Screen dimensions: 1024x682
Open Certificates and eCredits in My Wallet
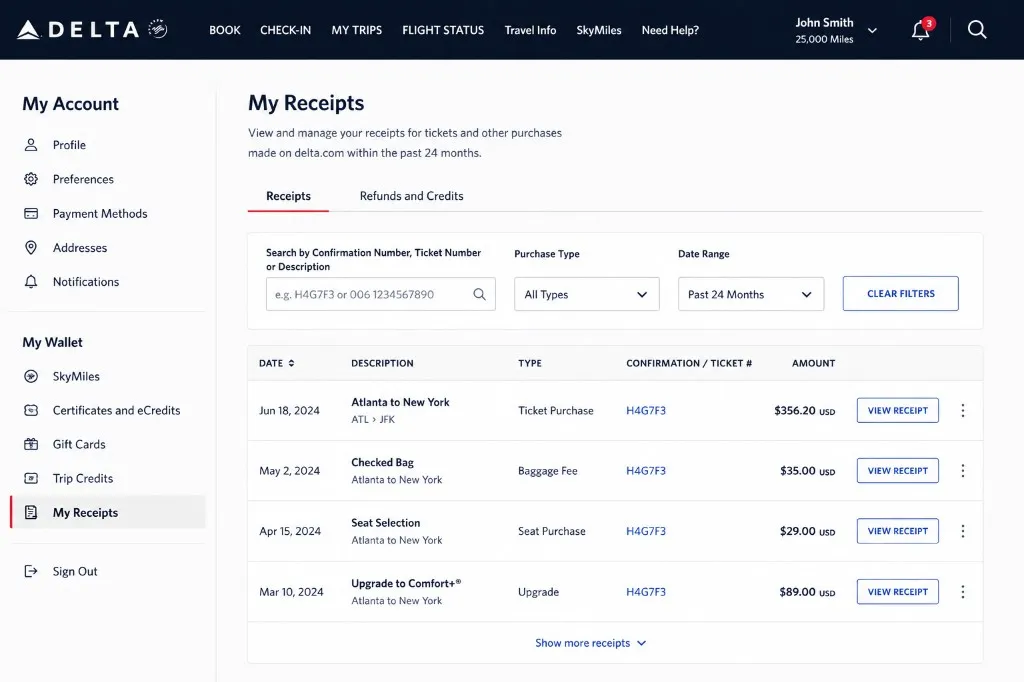point(116,410)
